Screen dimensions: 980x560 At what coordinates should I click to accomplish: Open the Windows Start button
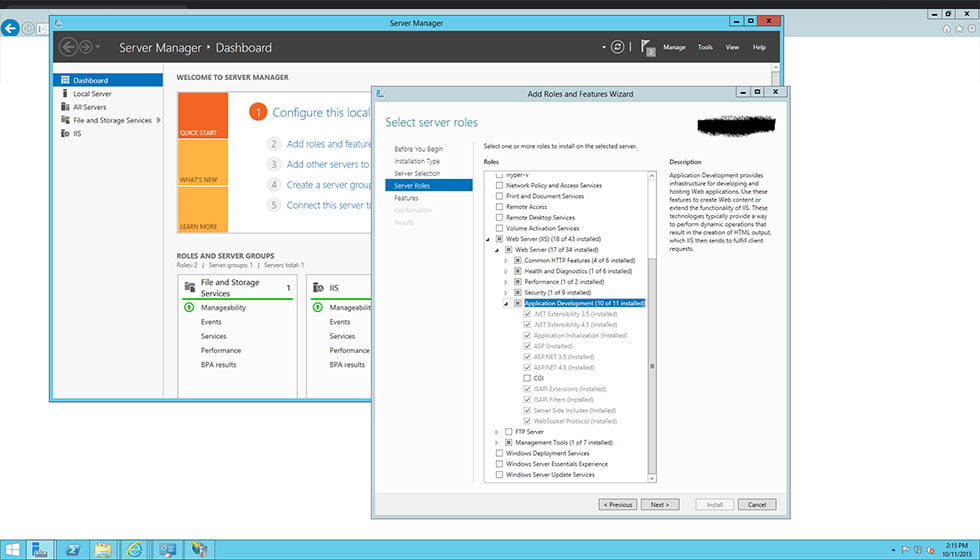pyautogui.click(x=12, y=550)
